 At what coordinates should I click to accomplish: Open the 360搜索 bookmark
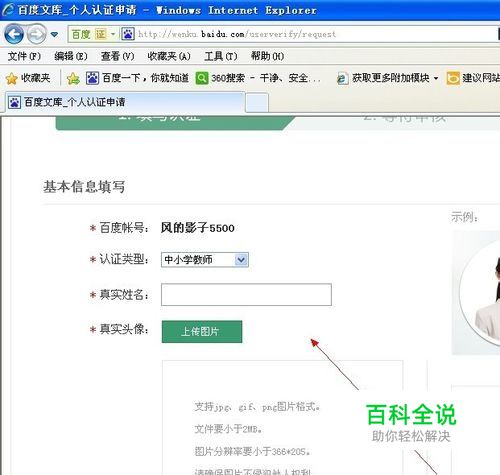coord(258,78)
